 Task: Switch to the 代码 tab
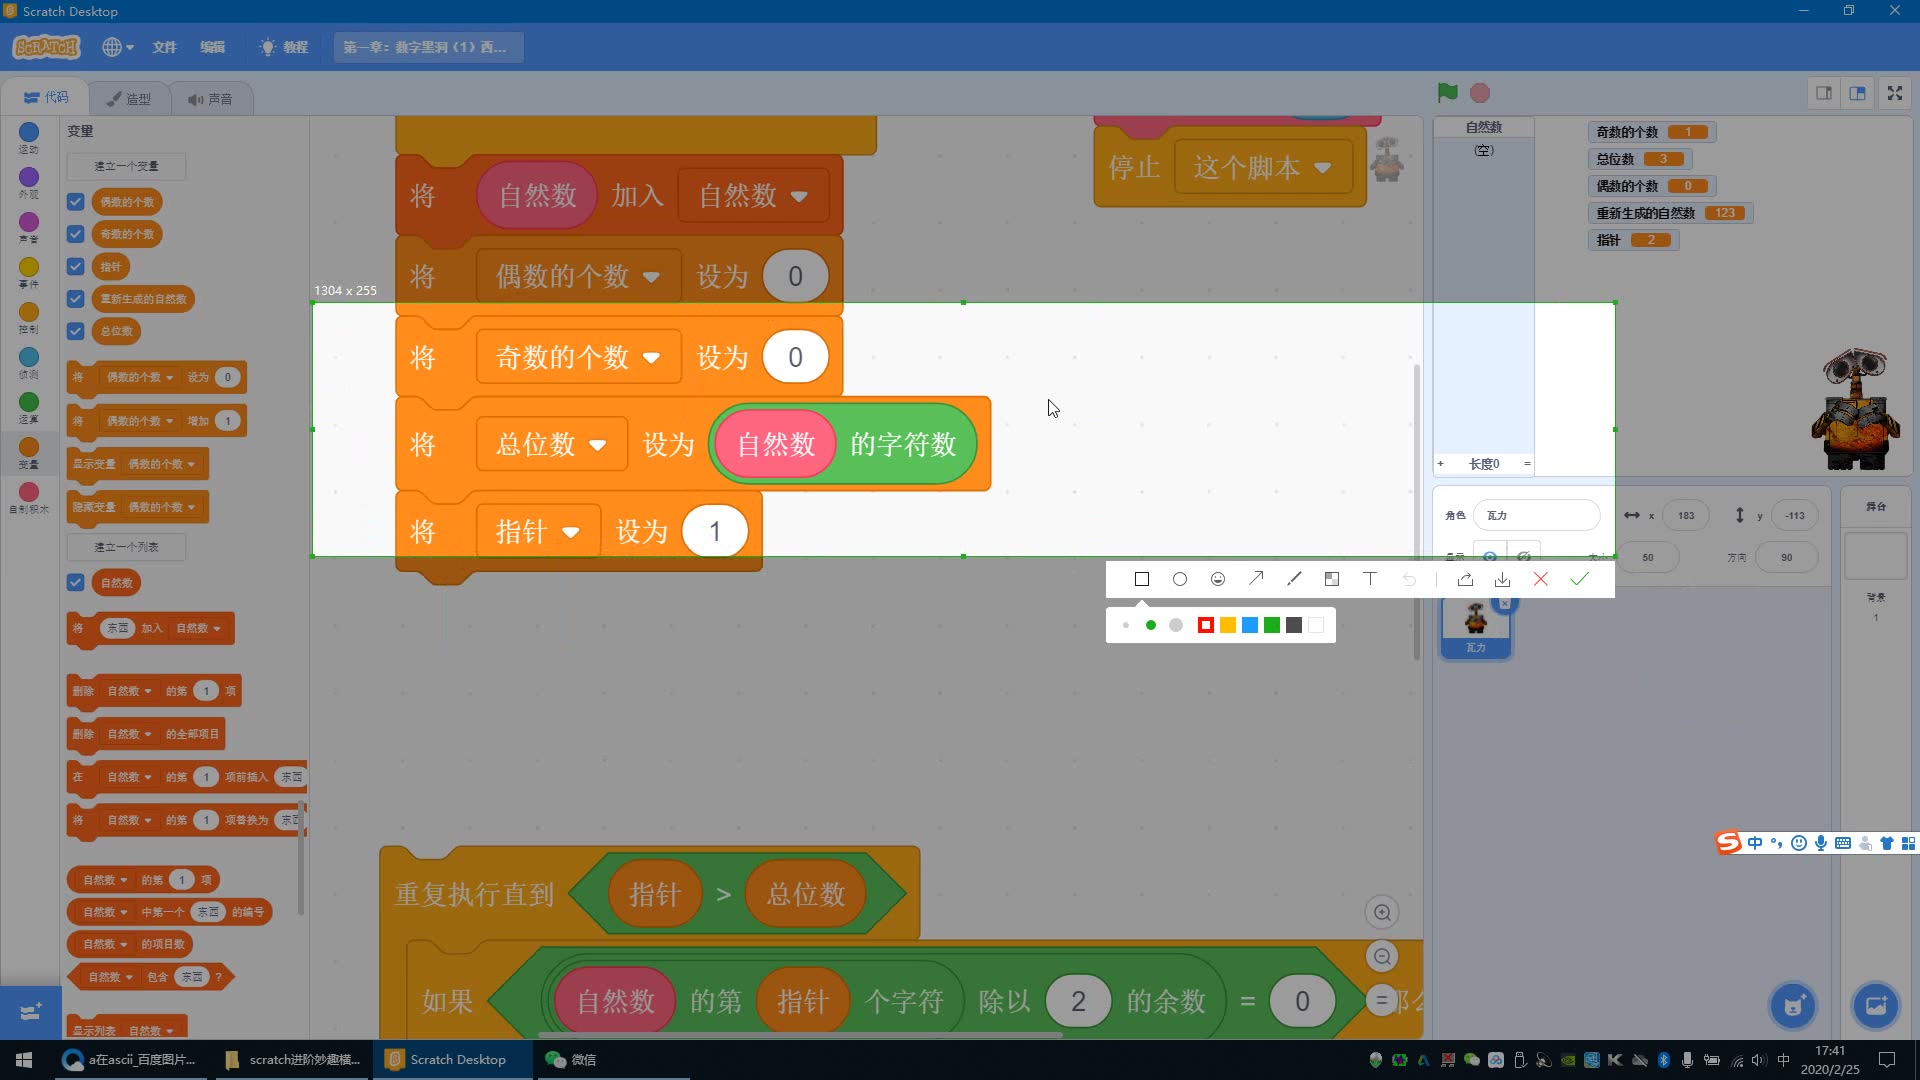(46, 98)
